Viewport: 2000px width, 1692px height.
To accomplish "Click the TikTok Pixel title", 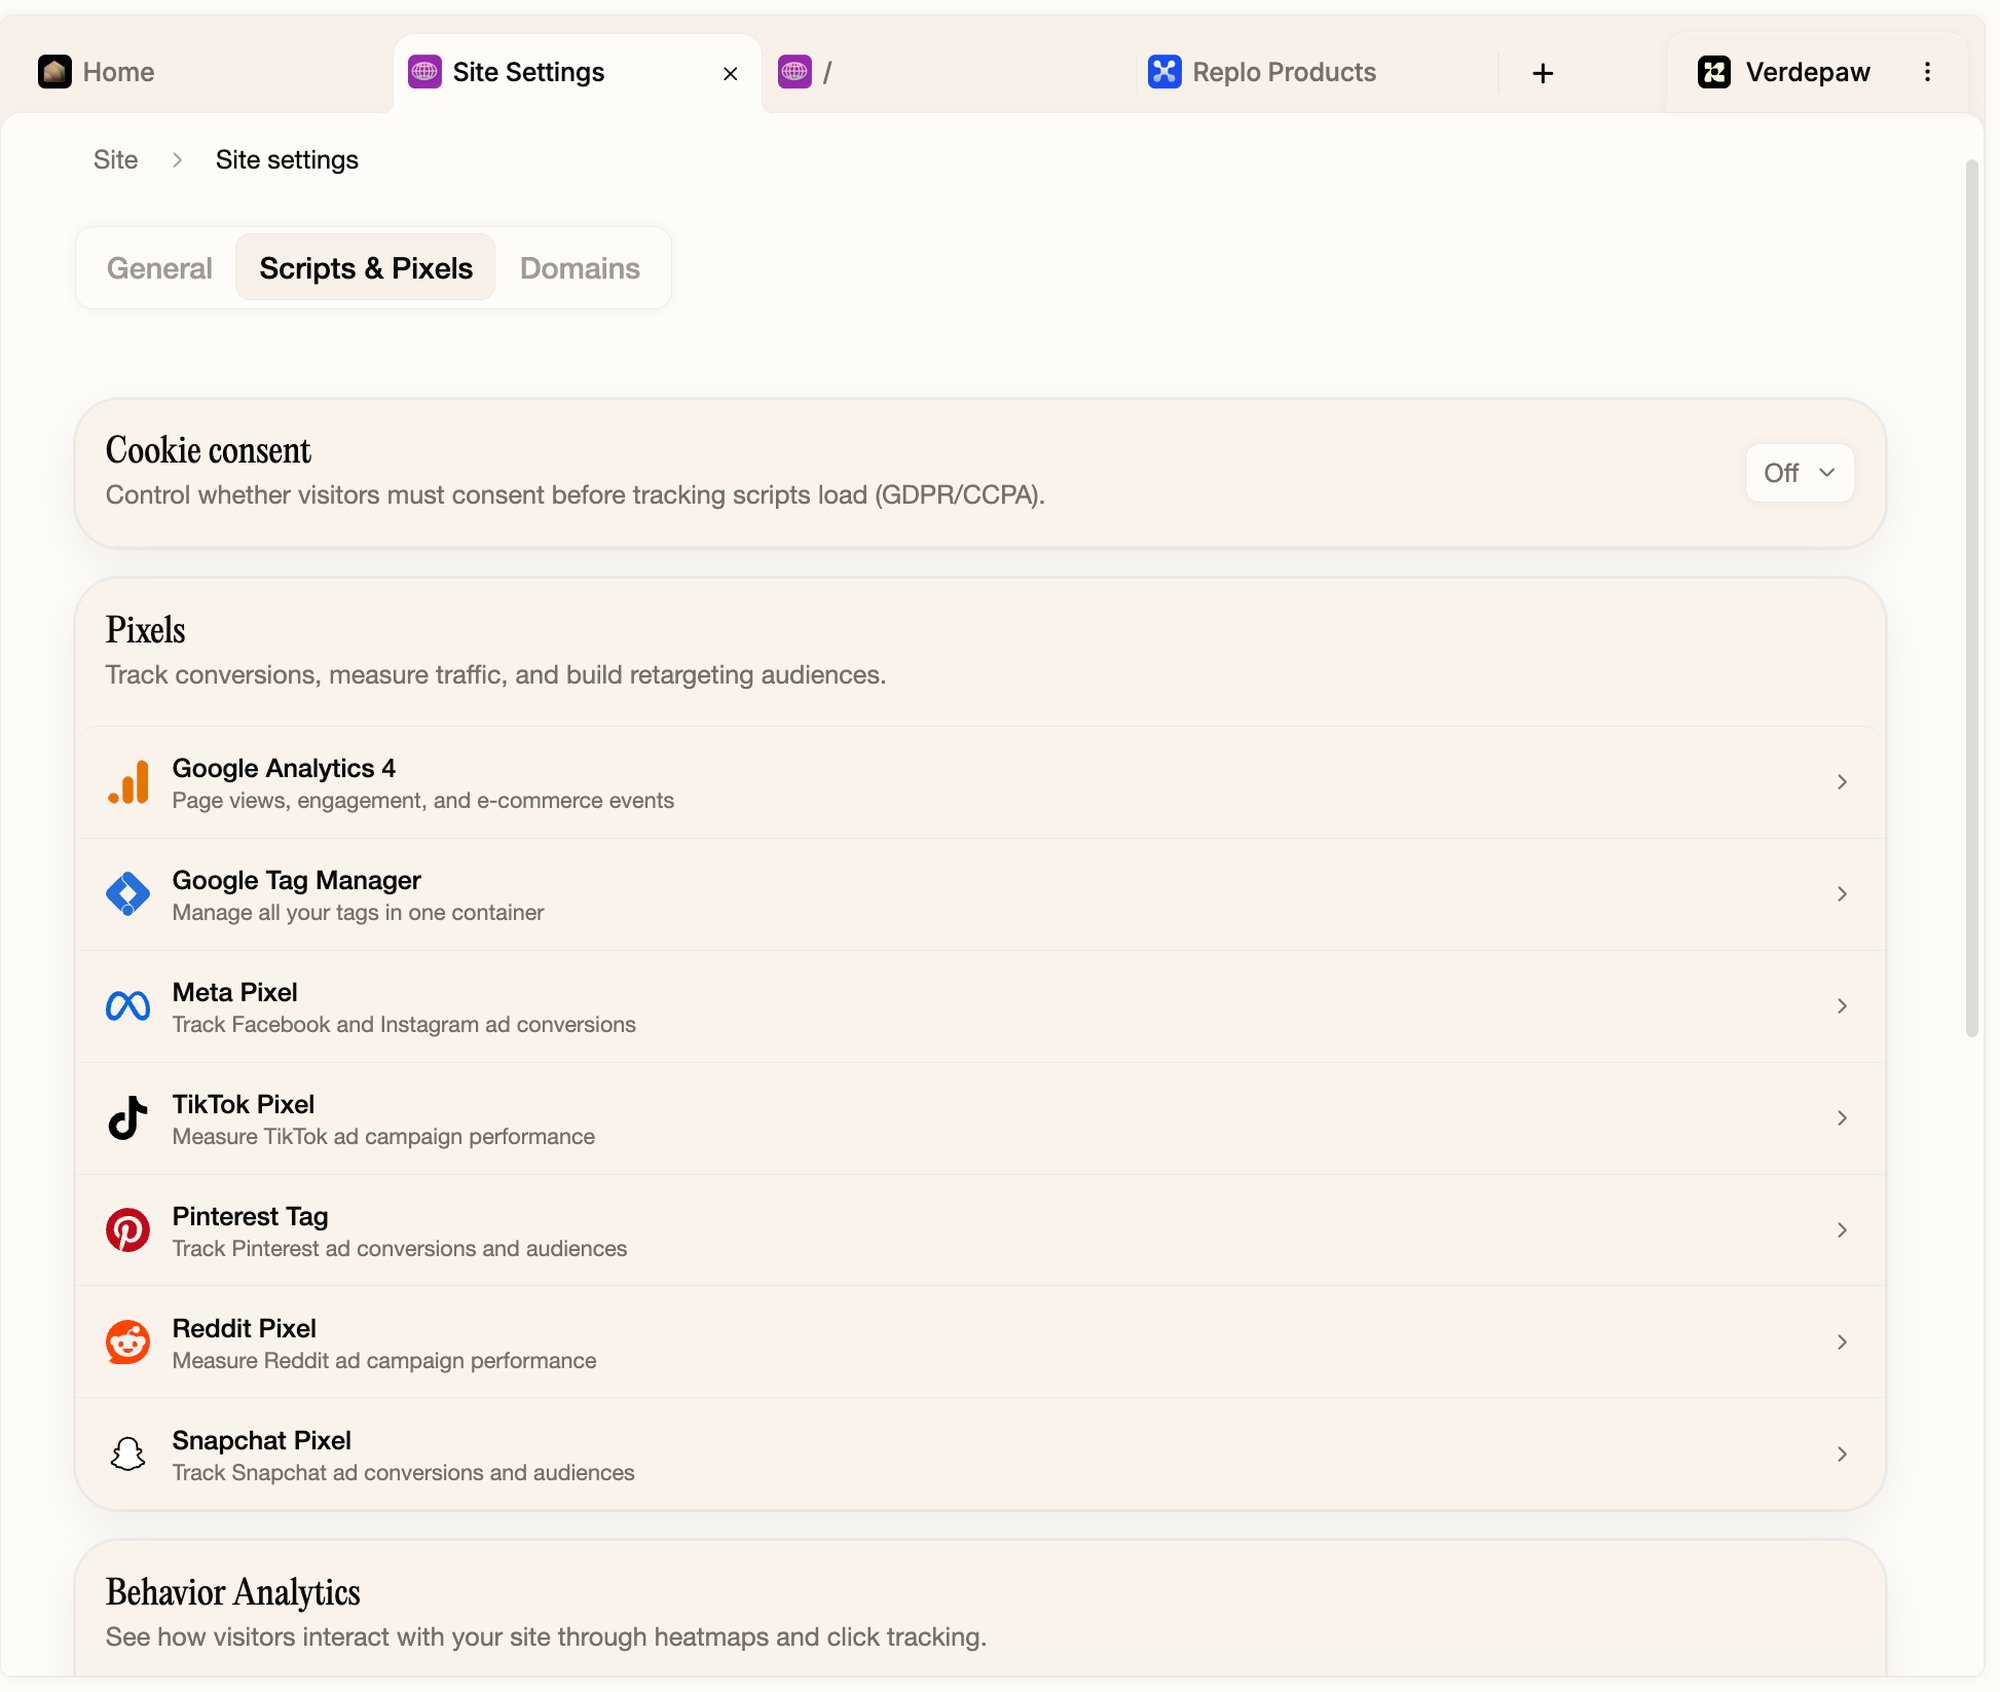I will 243,1104.
